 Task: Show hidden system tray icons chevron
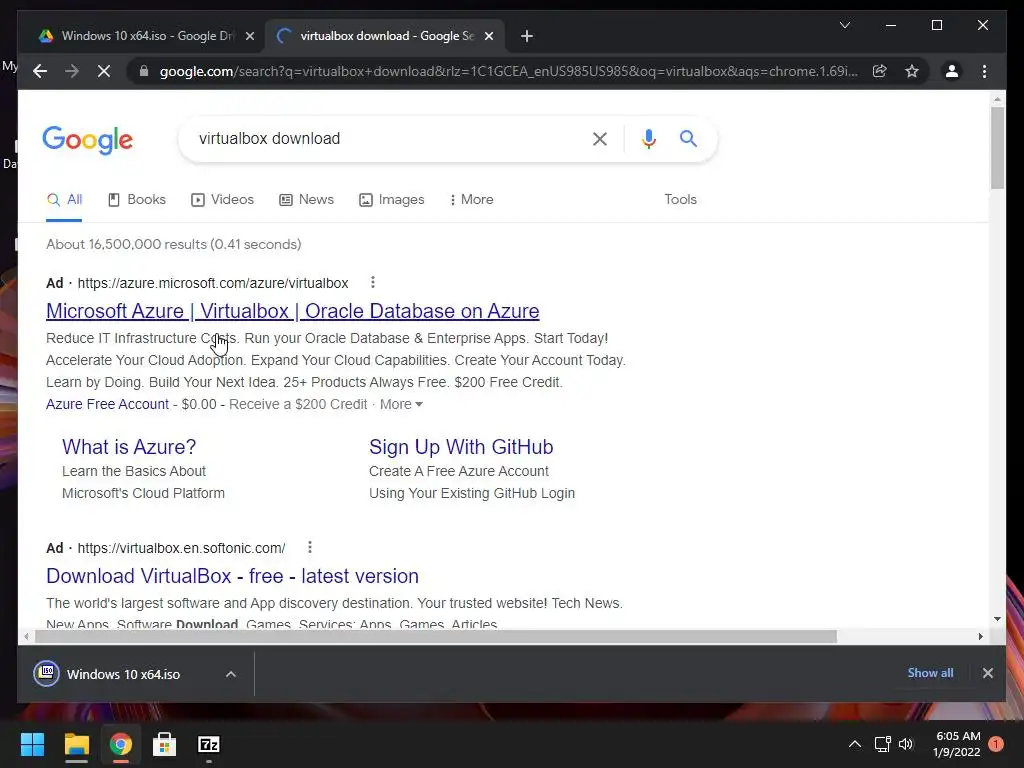tap(854, 744)
